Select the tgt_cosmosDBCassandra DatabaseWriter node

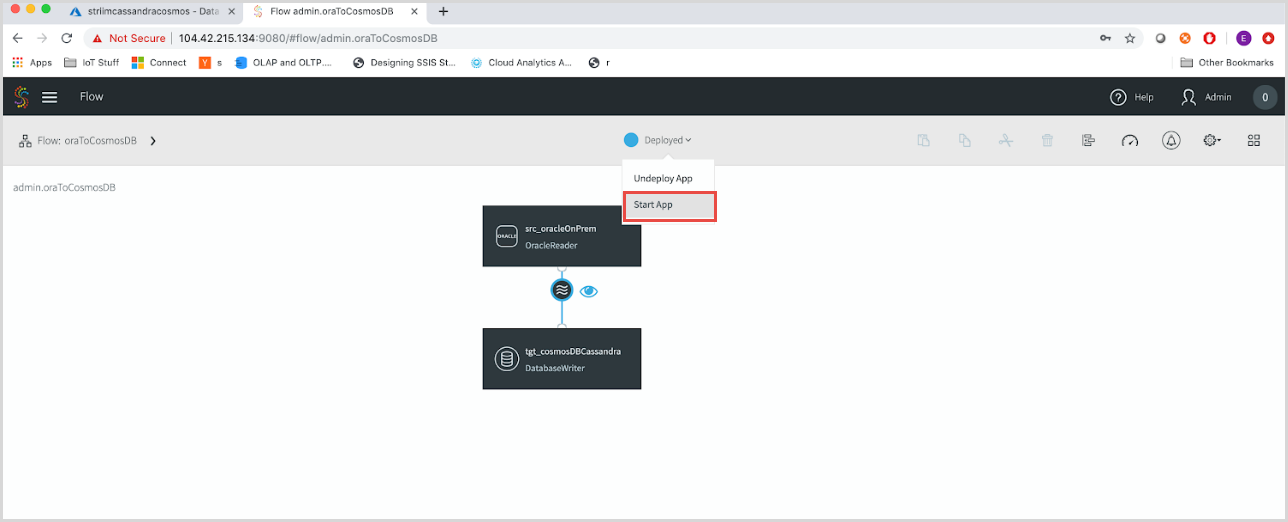[x=561, y=359]
